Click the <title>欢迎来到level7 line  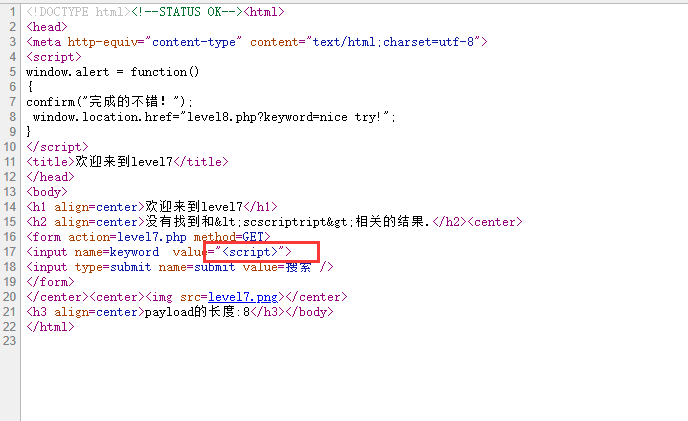(x=127, y=162)
